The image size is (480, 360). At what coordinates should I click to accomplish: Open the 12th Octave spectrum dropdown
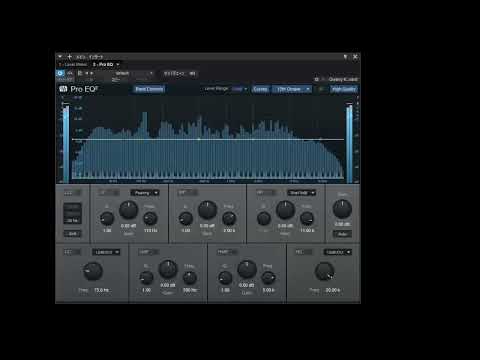pos(292,89)
